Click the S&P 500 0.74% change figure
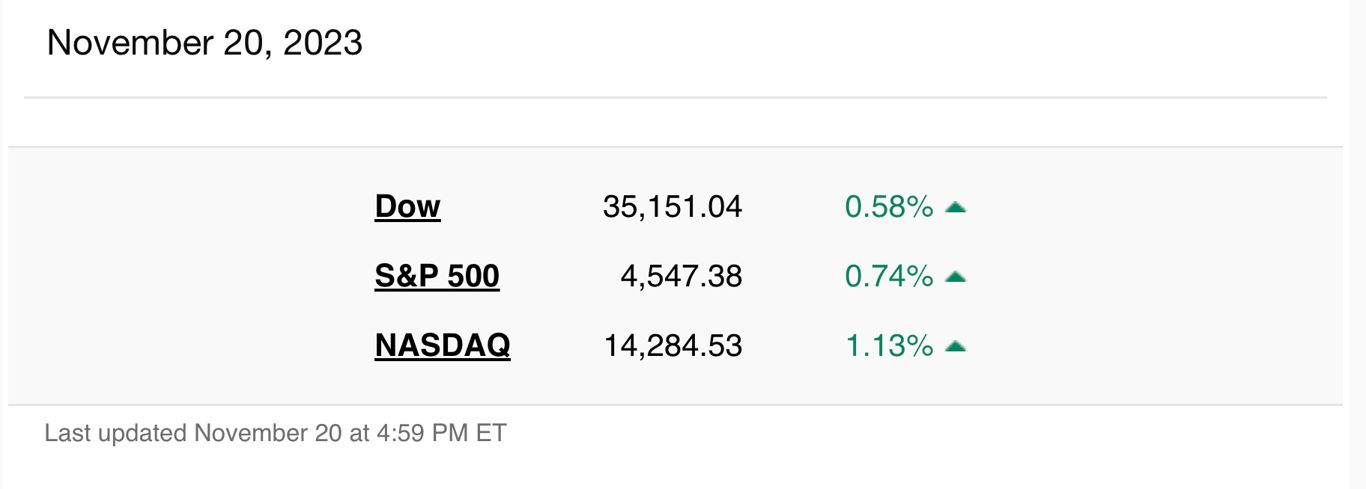The width and height of the screenshot is (1366, 489). tap(889, 276)
